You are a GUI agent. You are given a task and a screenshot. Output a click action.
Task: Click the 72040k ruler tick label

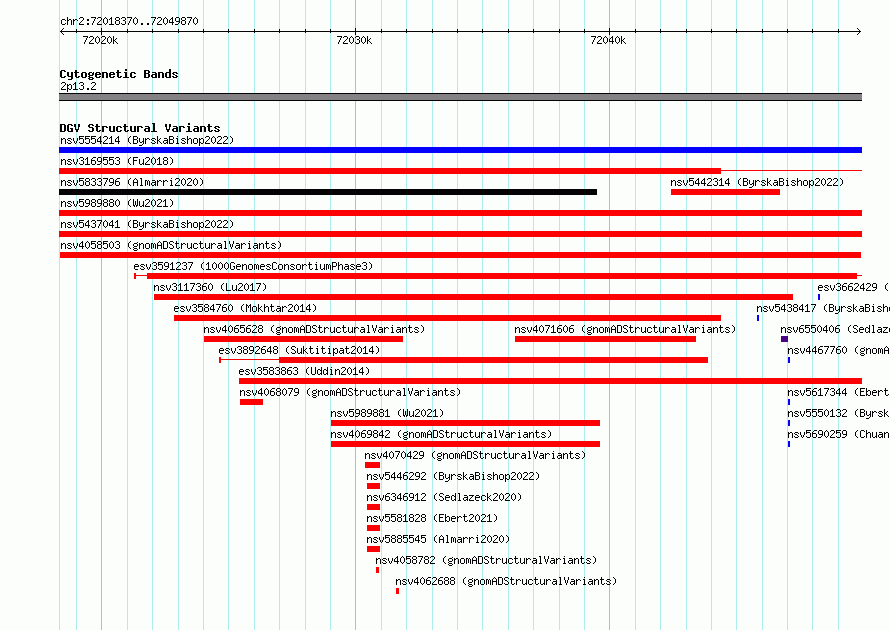point(608,40)
